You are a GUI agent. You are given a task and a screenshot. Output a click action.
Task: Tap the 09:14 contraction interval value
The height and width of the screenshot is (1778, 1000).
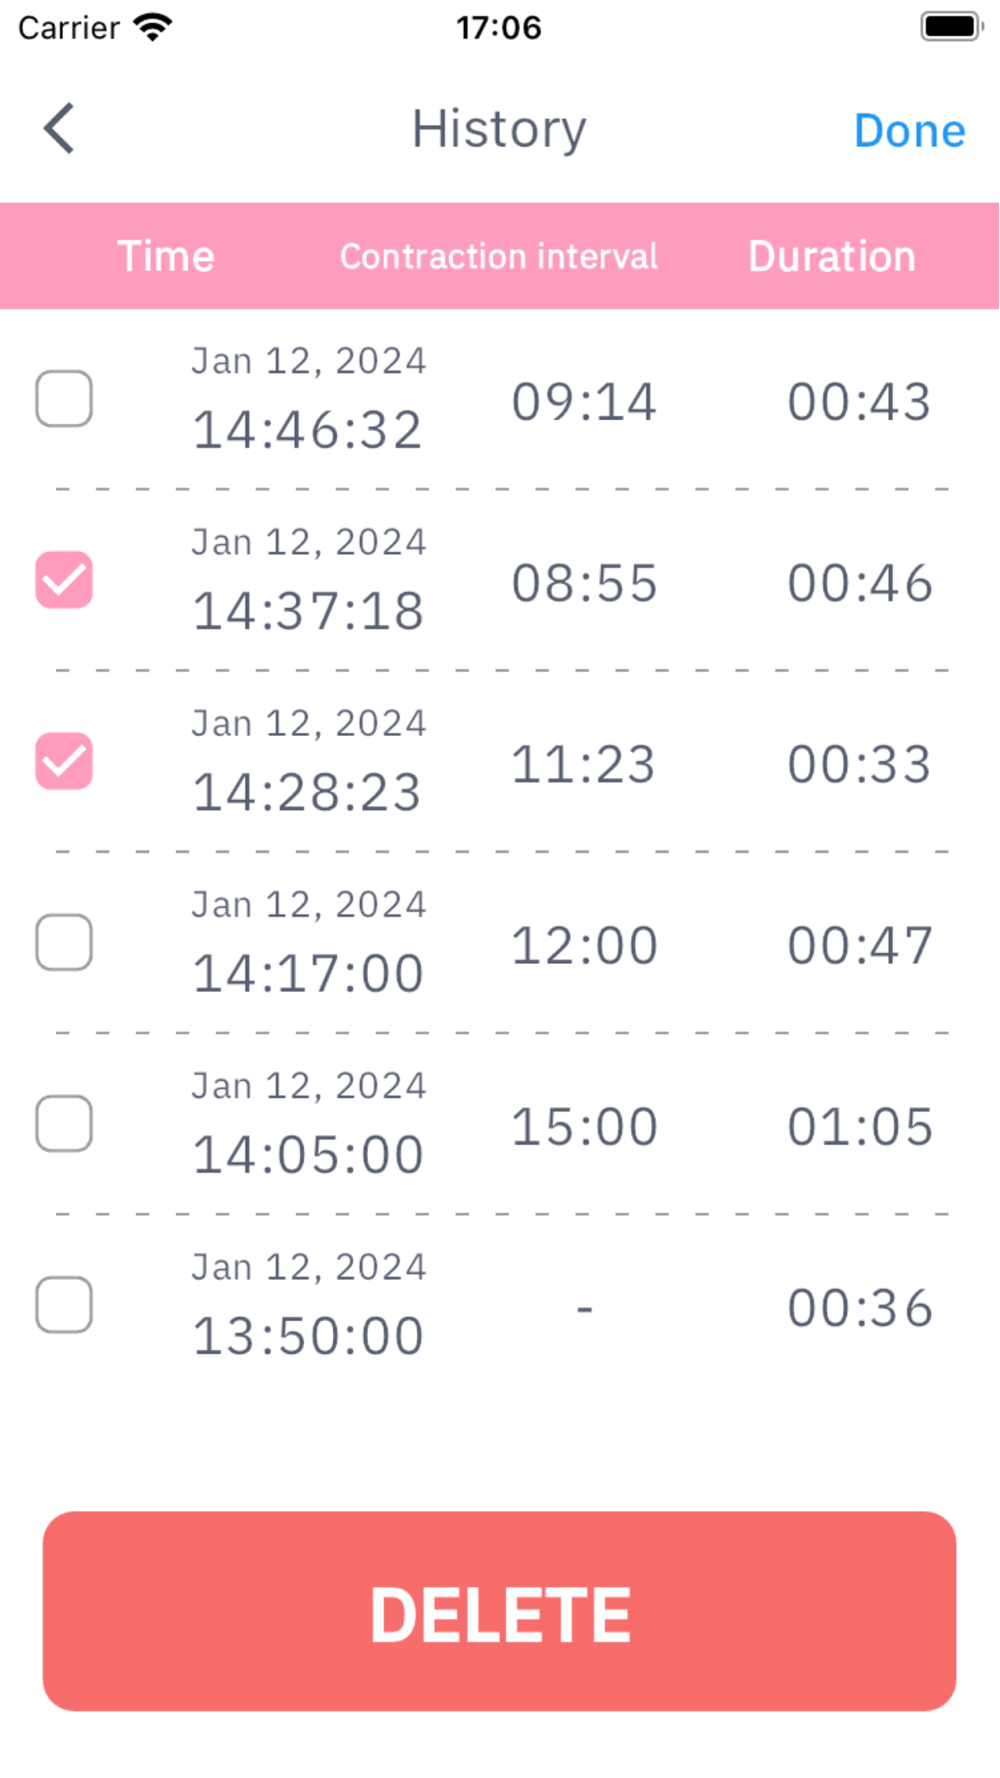[584, 402]
